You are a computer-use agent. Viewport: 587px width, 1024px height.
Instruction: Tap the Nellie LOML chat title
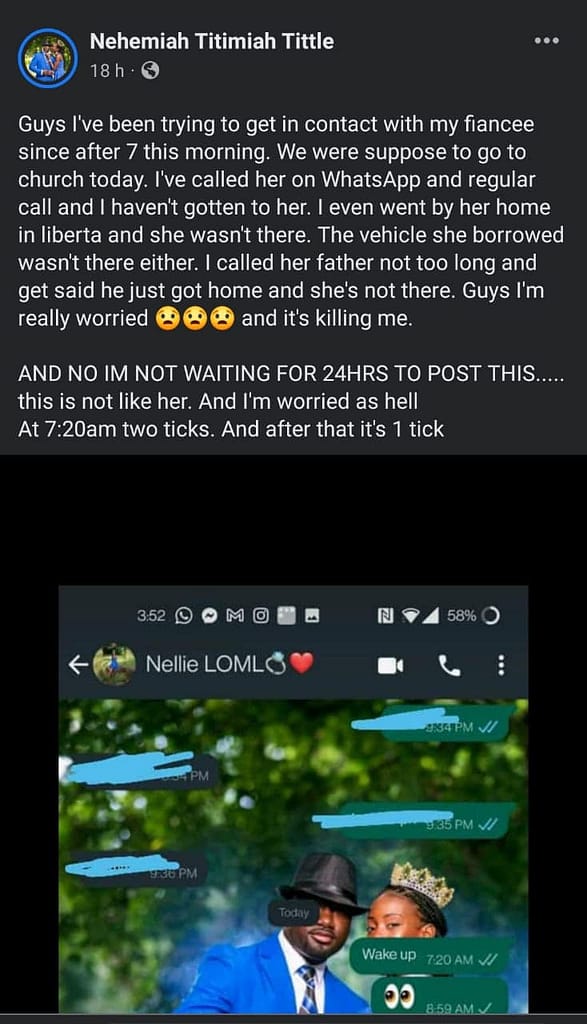[x=229, y=664]
